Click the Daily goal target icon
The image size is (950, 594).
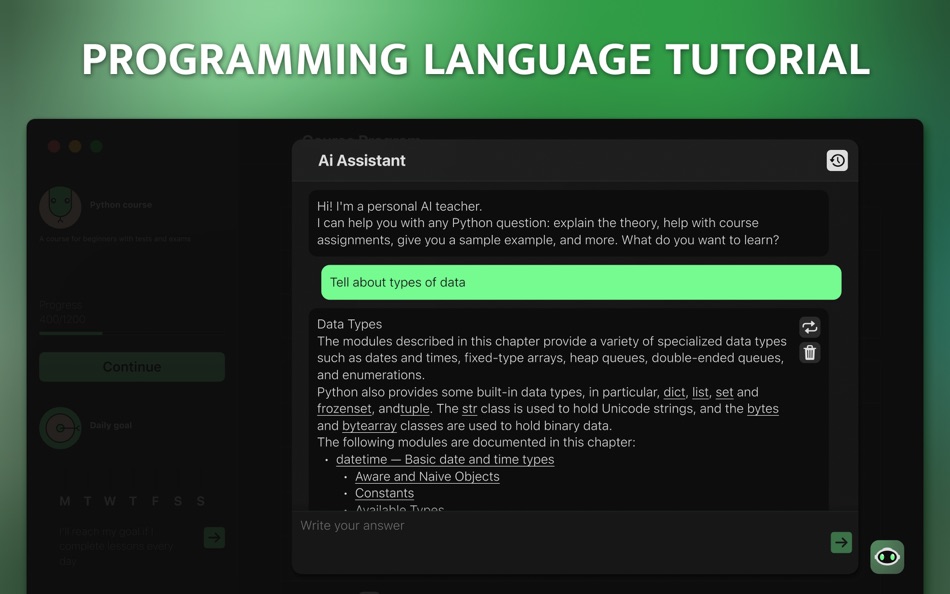(60, 428)
